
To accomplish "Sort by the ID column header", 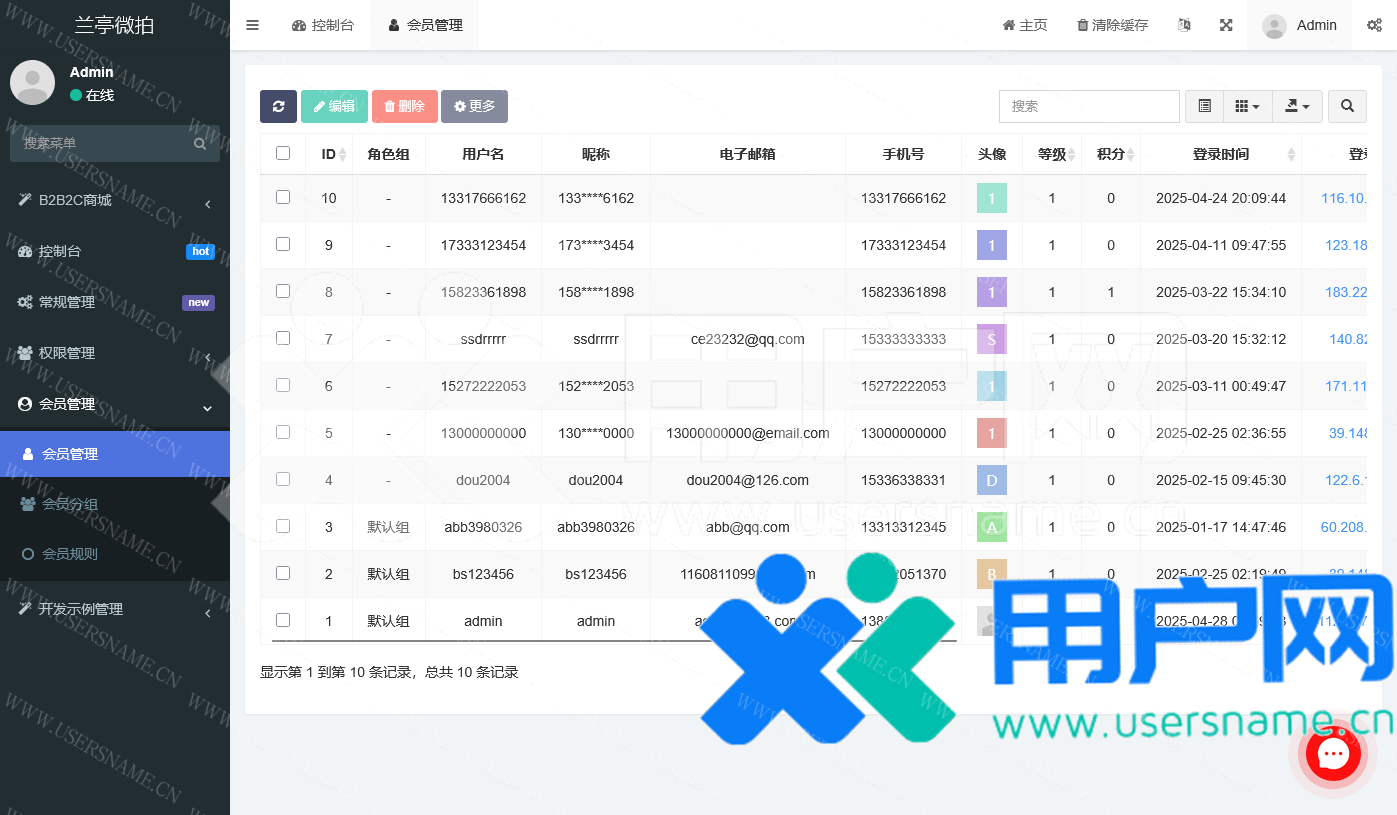I will pyautogui.click(x=329, y=154).
